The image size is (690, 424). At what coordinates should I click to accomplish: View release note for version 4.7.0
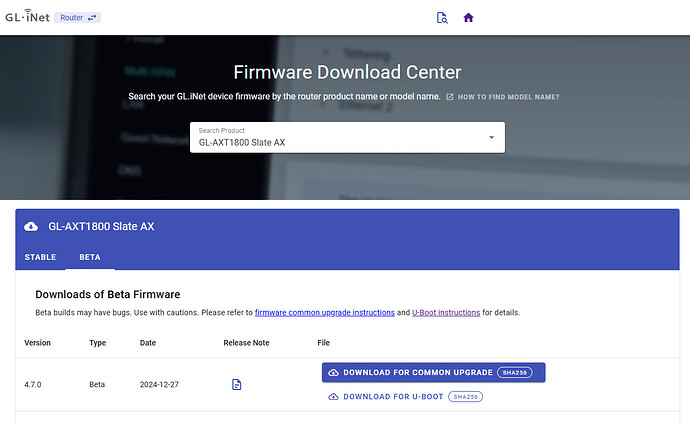point(236,384)
